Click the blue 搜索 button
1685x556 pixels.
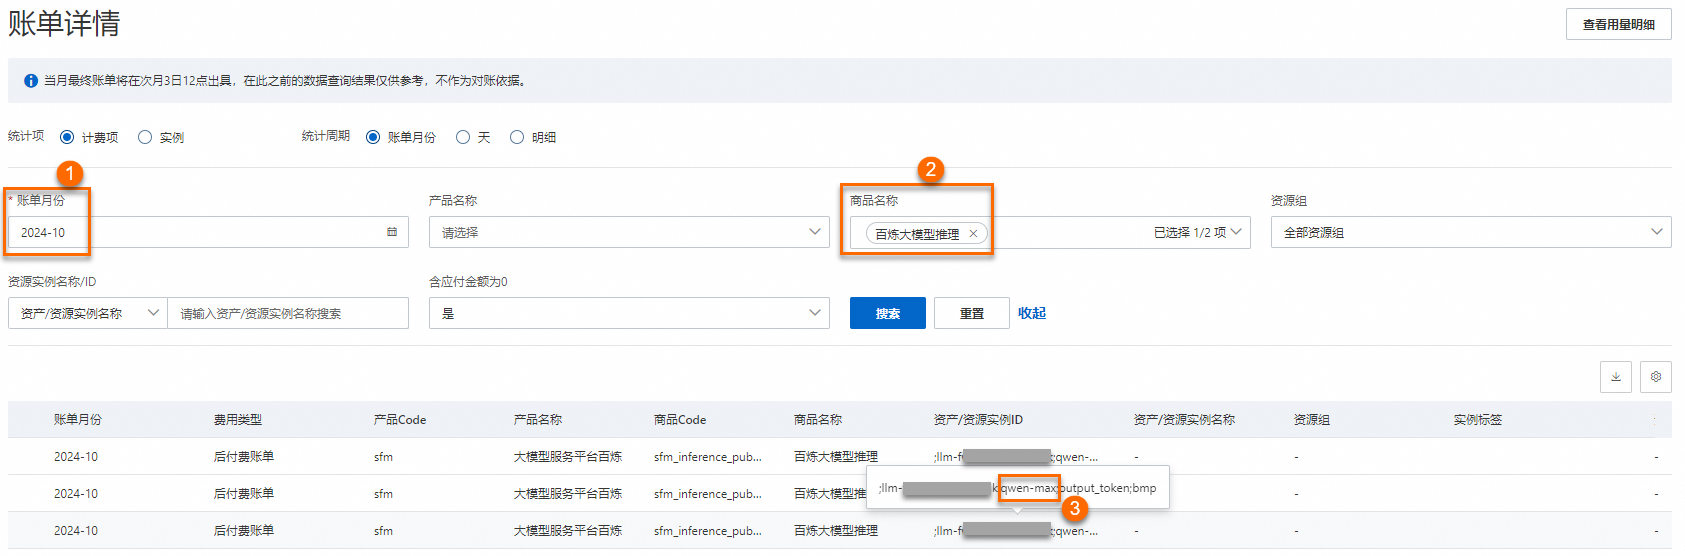click(888, 313)
